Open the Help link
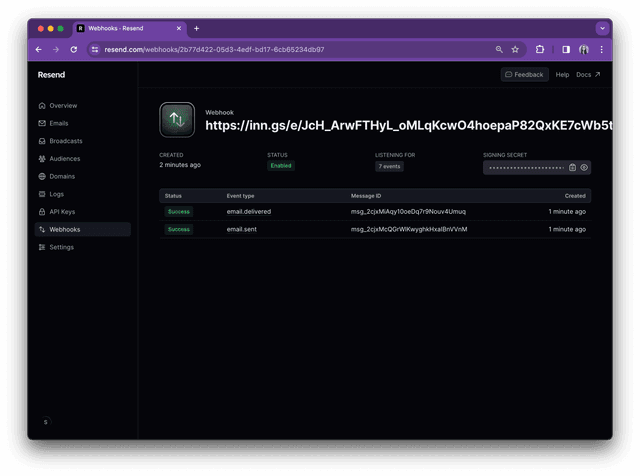Image resolution: width=640 pixels, height=476 pixels. [x=562, y=75]
